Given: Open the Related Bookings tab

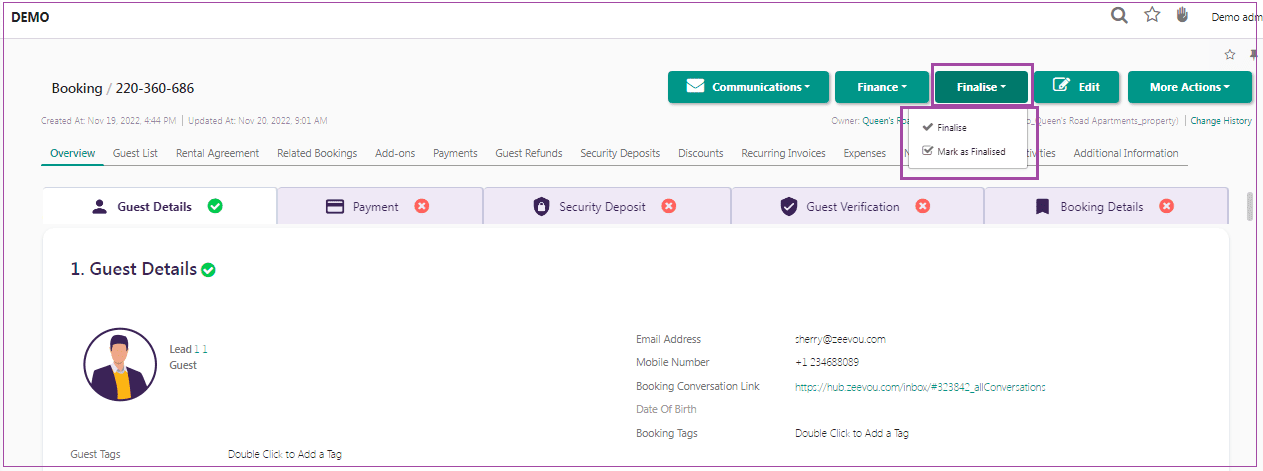Looking at the screenshot, I should click(x=317, y=153).
